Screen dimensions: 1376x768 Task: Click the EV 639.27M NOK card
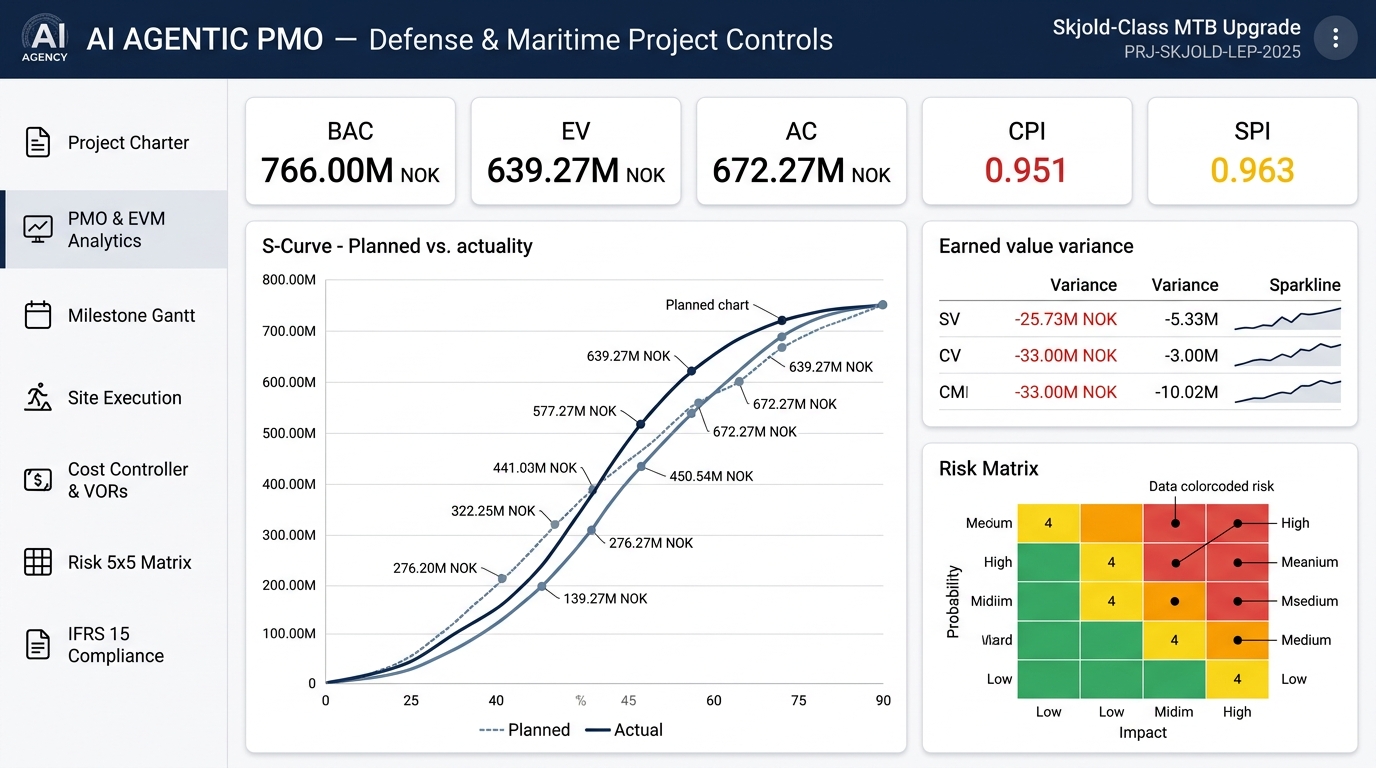point(576,151)
